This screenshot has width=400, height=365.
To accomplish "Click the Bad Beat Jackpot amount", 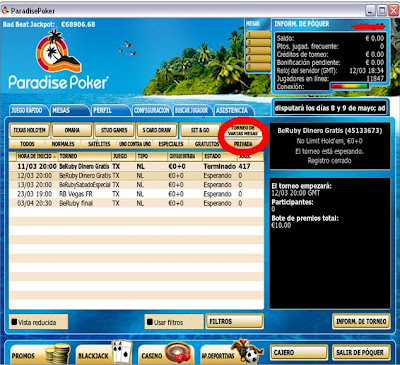I will (x=78, y=25).
